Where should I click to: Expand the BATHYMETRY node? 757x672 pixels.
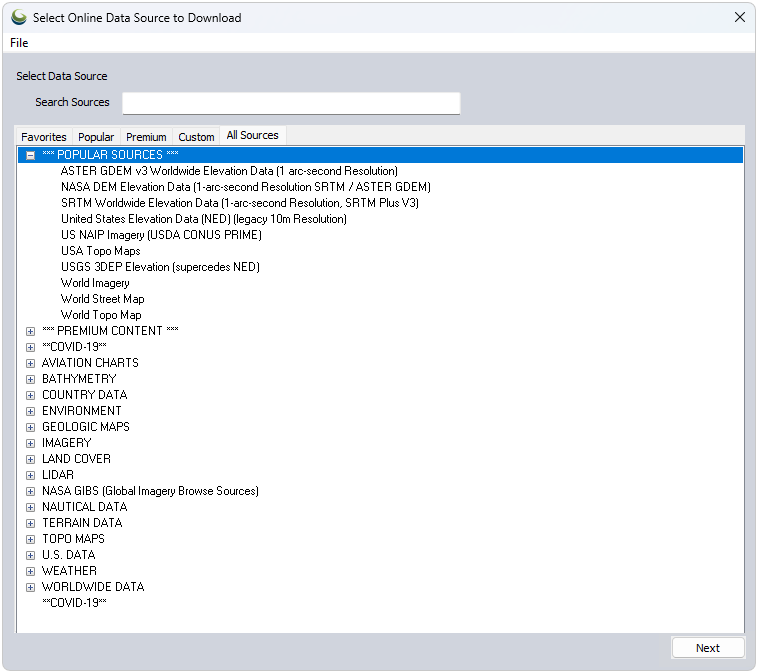tap(31, 379)
